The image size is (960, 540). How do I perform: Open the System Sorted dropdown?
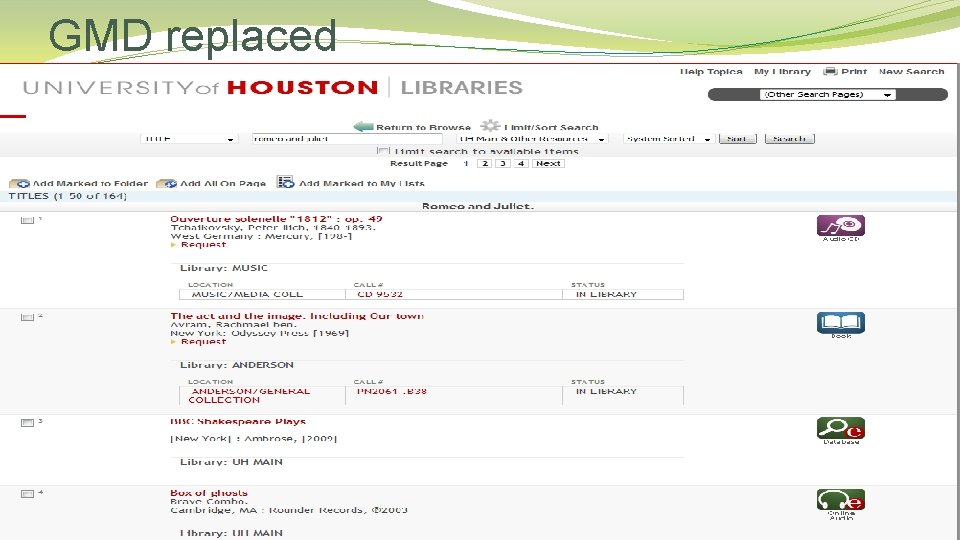point(669,139)
